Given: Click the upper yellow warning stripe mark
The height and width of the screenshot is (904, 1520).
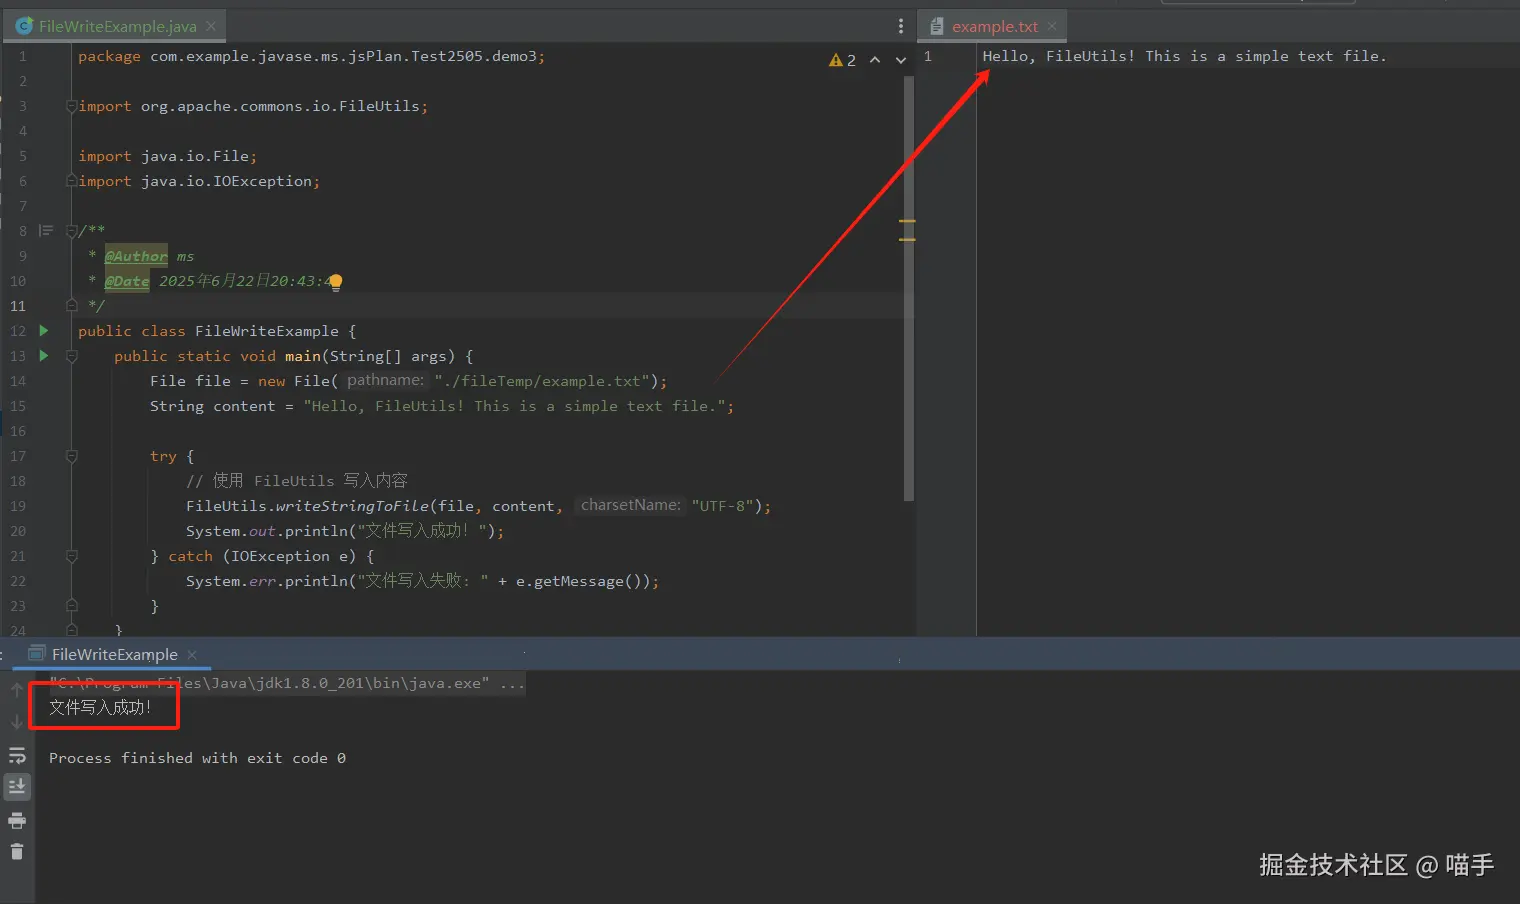Looking at the screenshot, I should click(907, 221).
